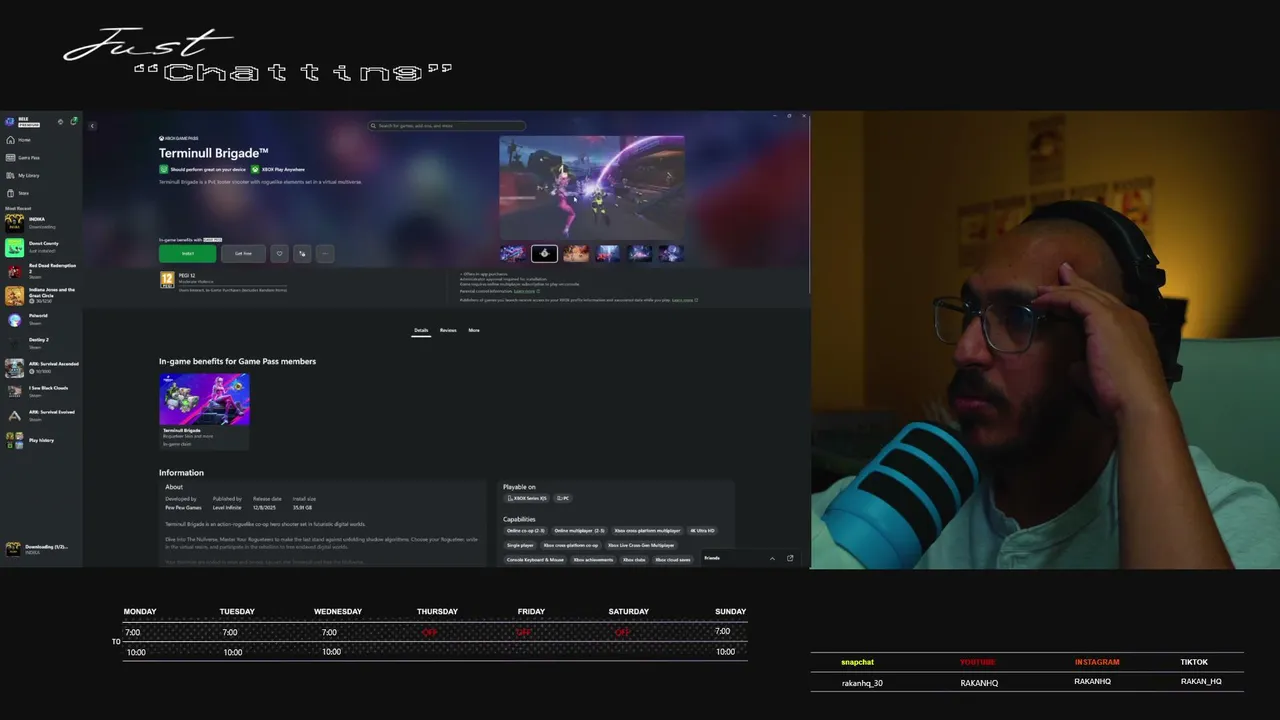
Task: Open Palworld from the recent list
Action: [40, 319]
